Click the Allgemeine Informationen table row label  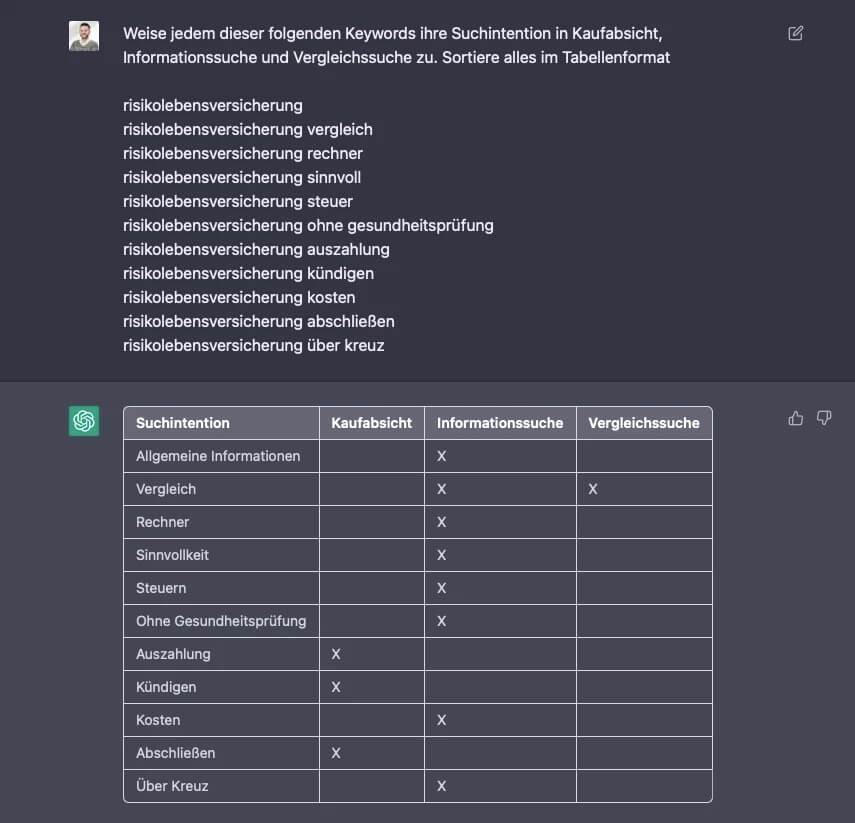218,456
